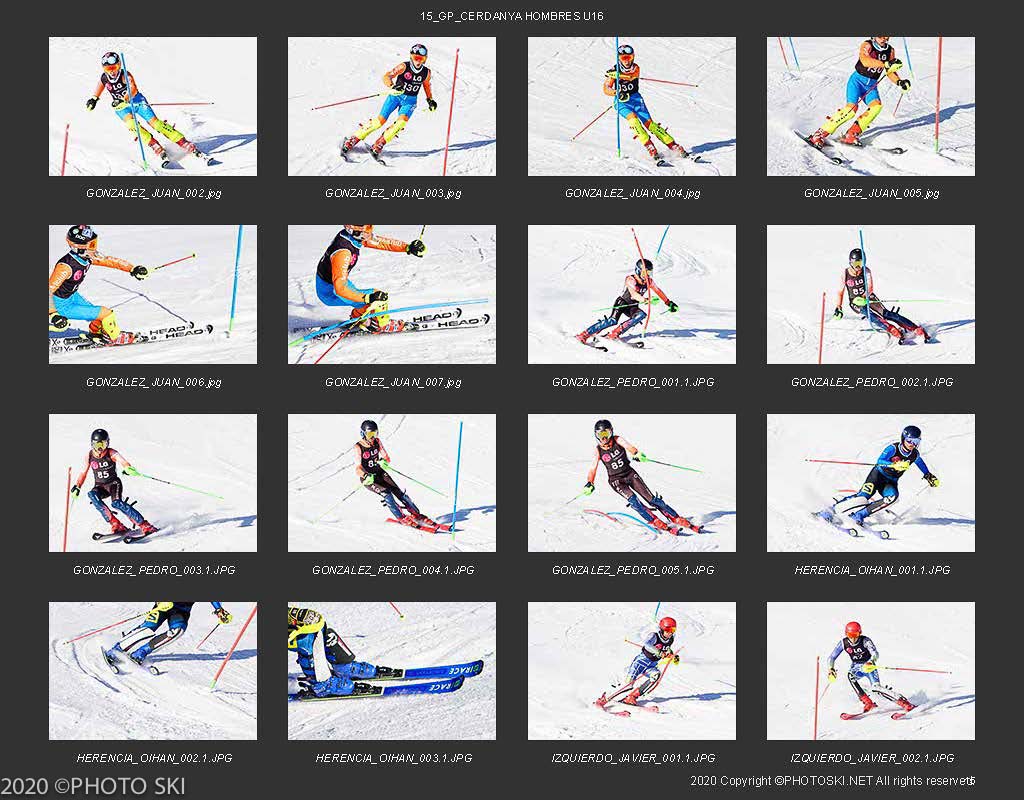Choose the GONZALEZ_JUAN_005.jpg image

point(871,106)
